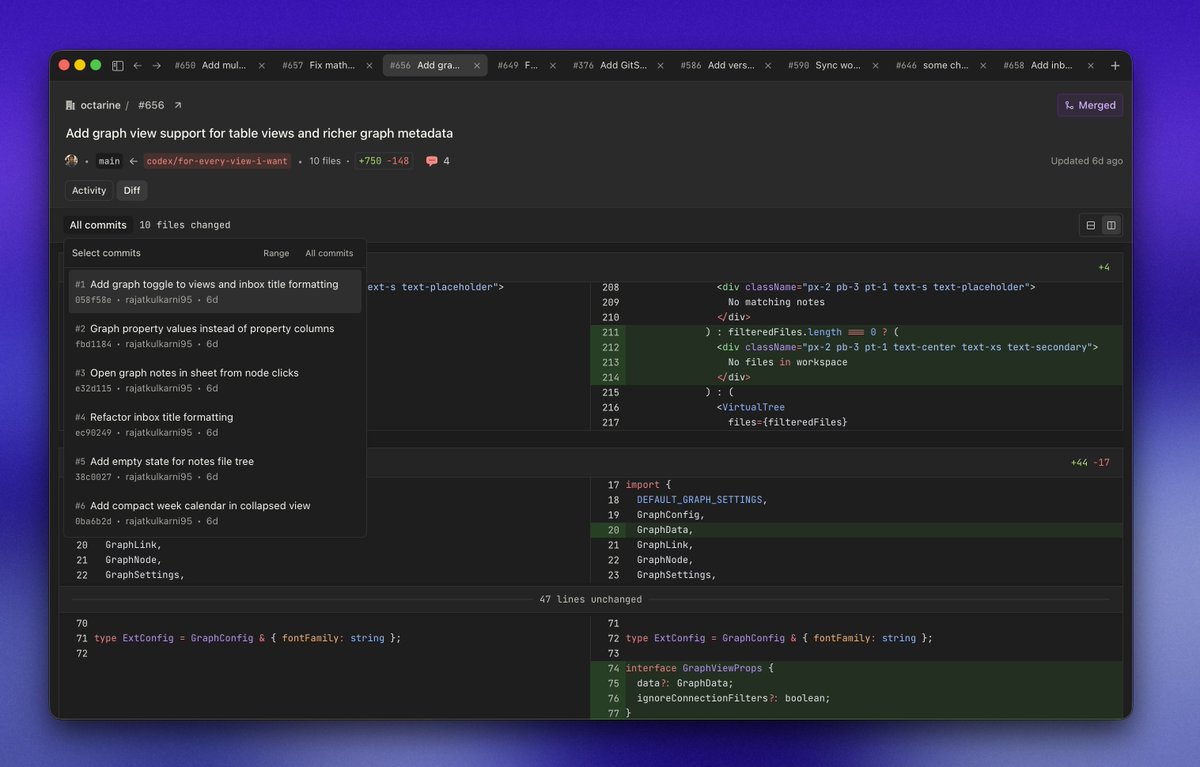Click the main branch label
Screen dimensions: 1200x767
(x=109, y=161)
